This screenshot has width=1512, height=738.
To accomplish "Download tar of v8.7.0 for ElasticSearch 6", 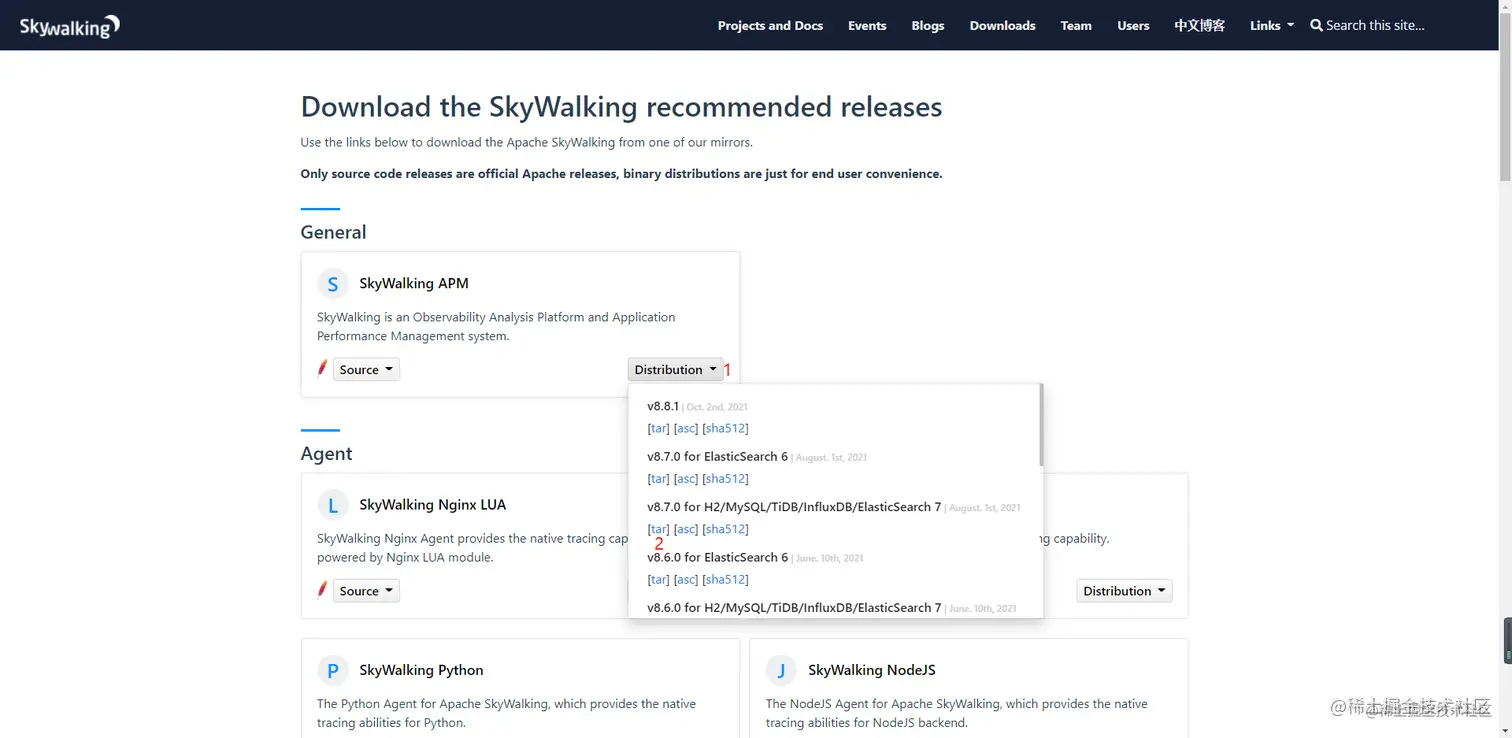I will pos(658,478).
